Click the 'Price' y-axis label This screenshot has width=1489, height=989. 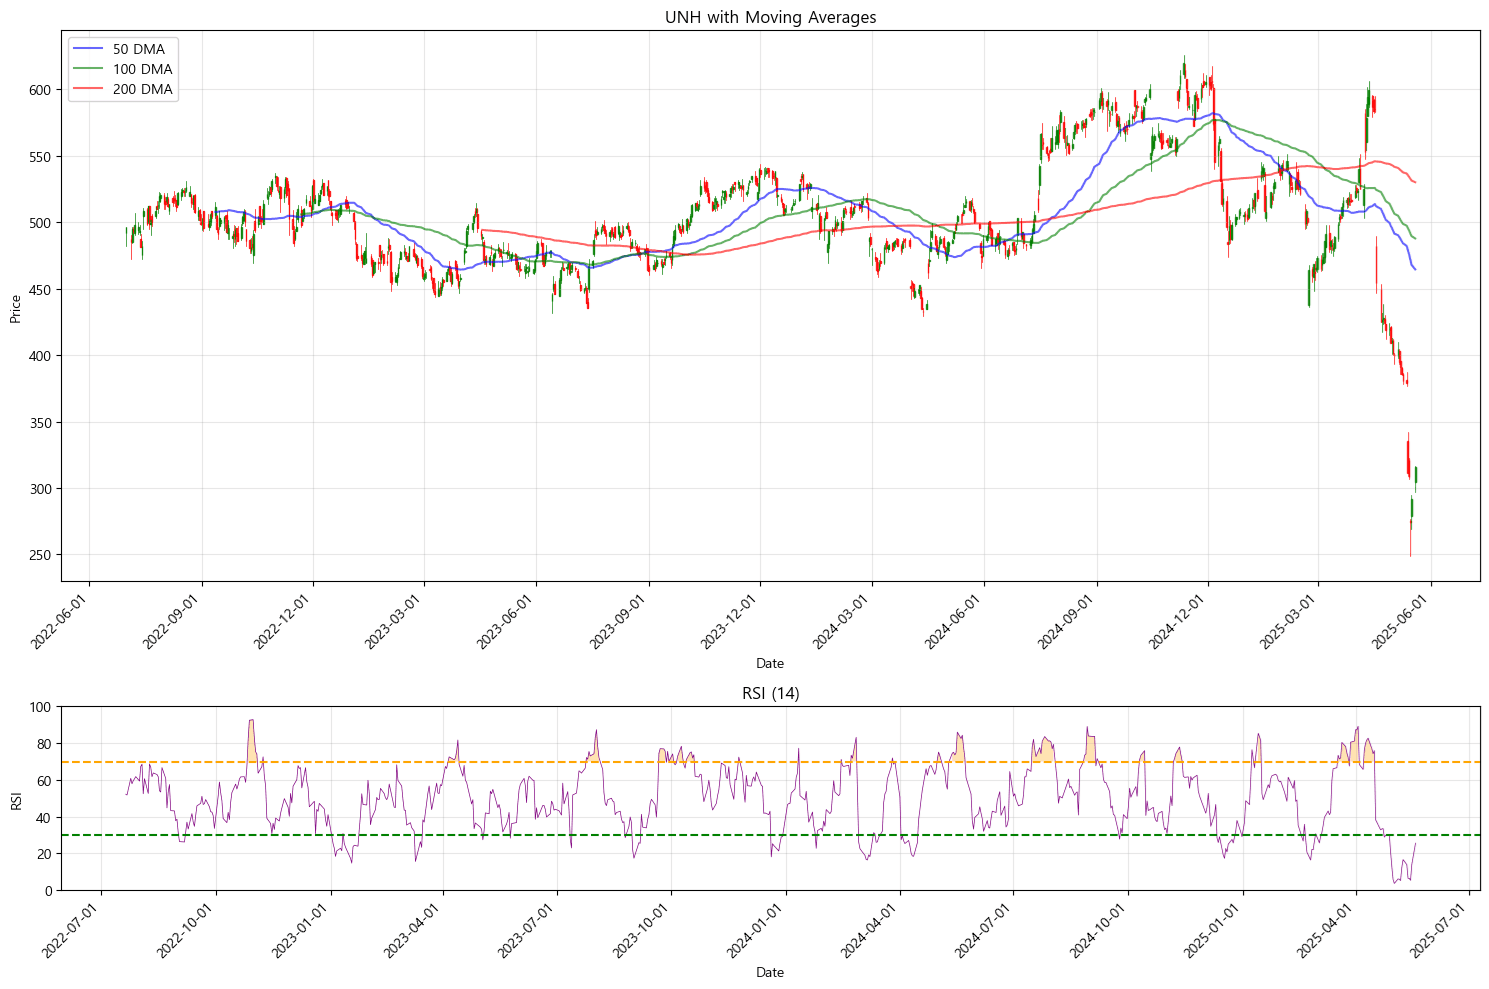[x=16, y=309]
